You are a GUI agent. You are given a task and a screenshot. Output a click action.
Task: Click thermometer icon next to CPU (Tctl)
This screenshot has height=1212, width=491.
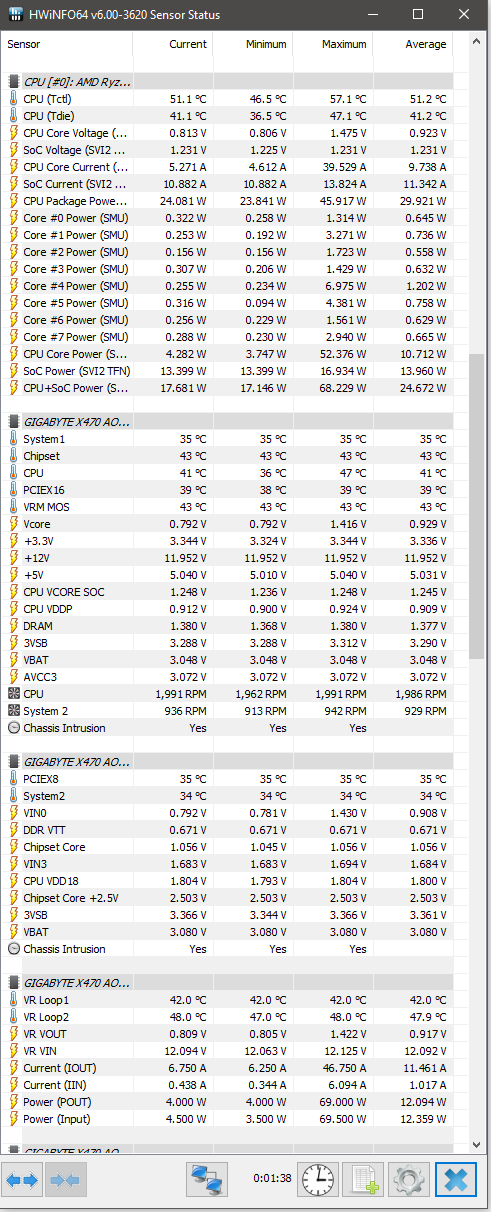click(x=13, y=99)
